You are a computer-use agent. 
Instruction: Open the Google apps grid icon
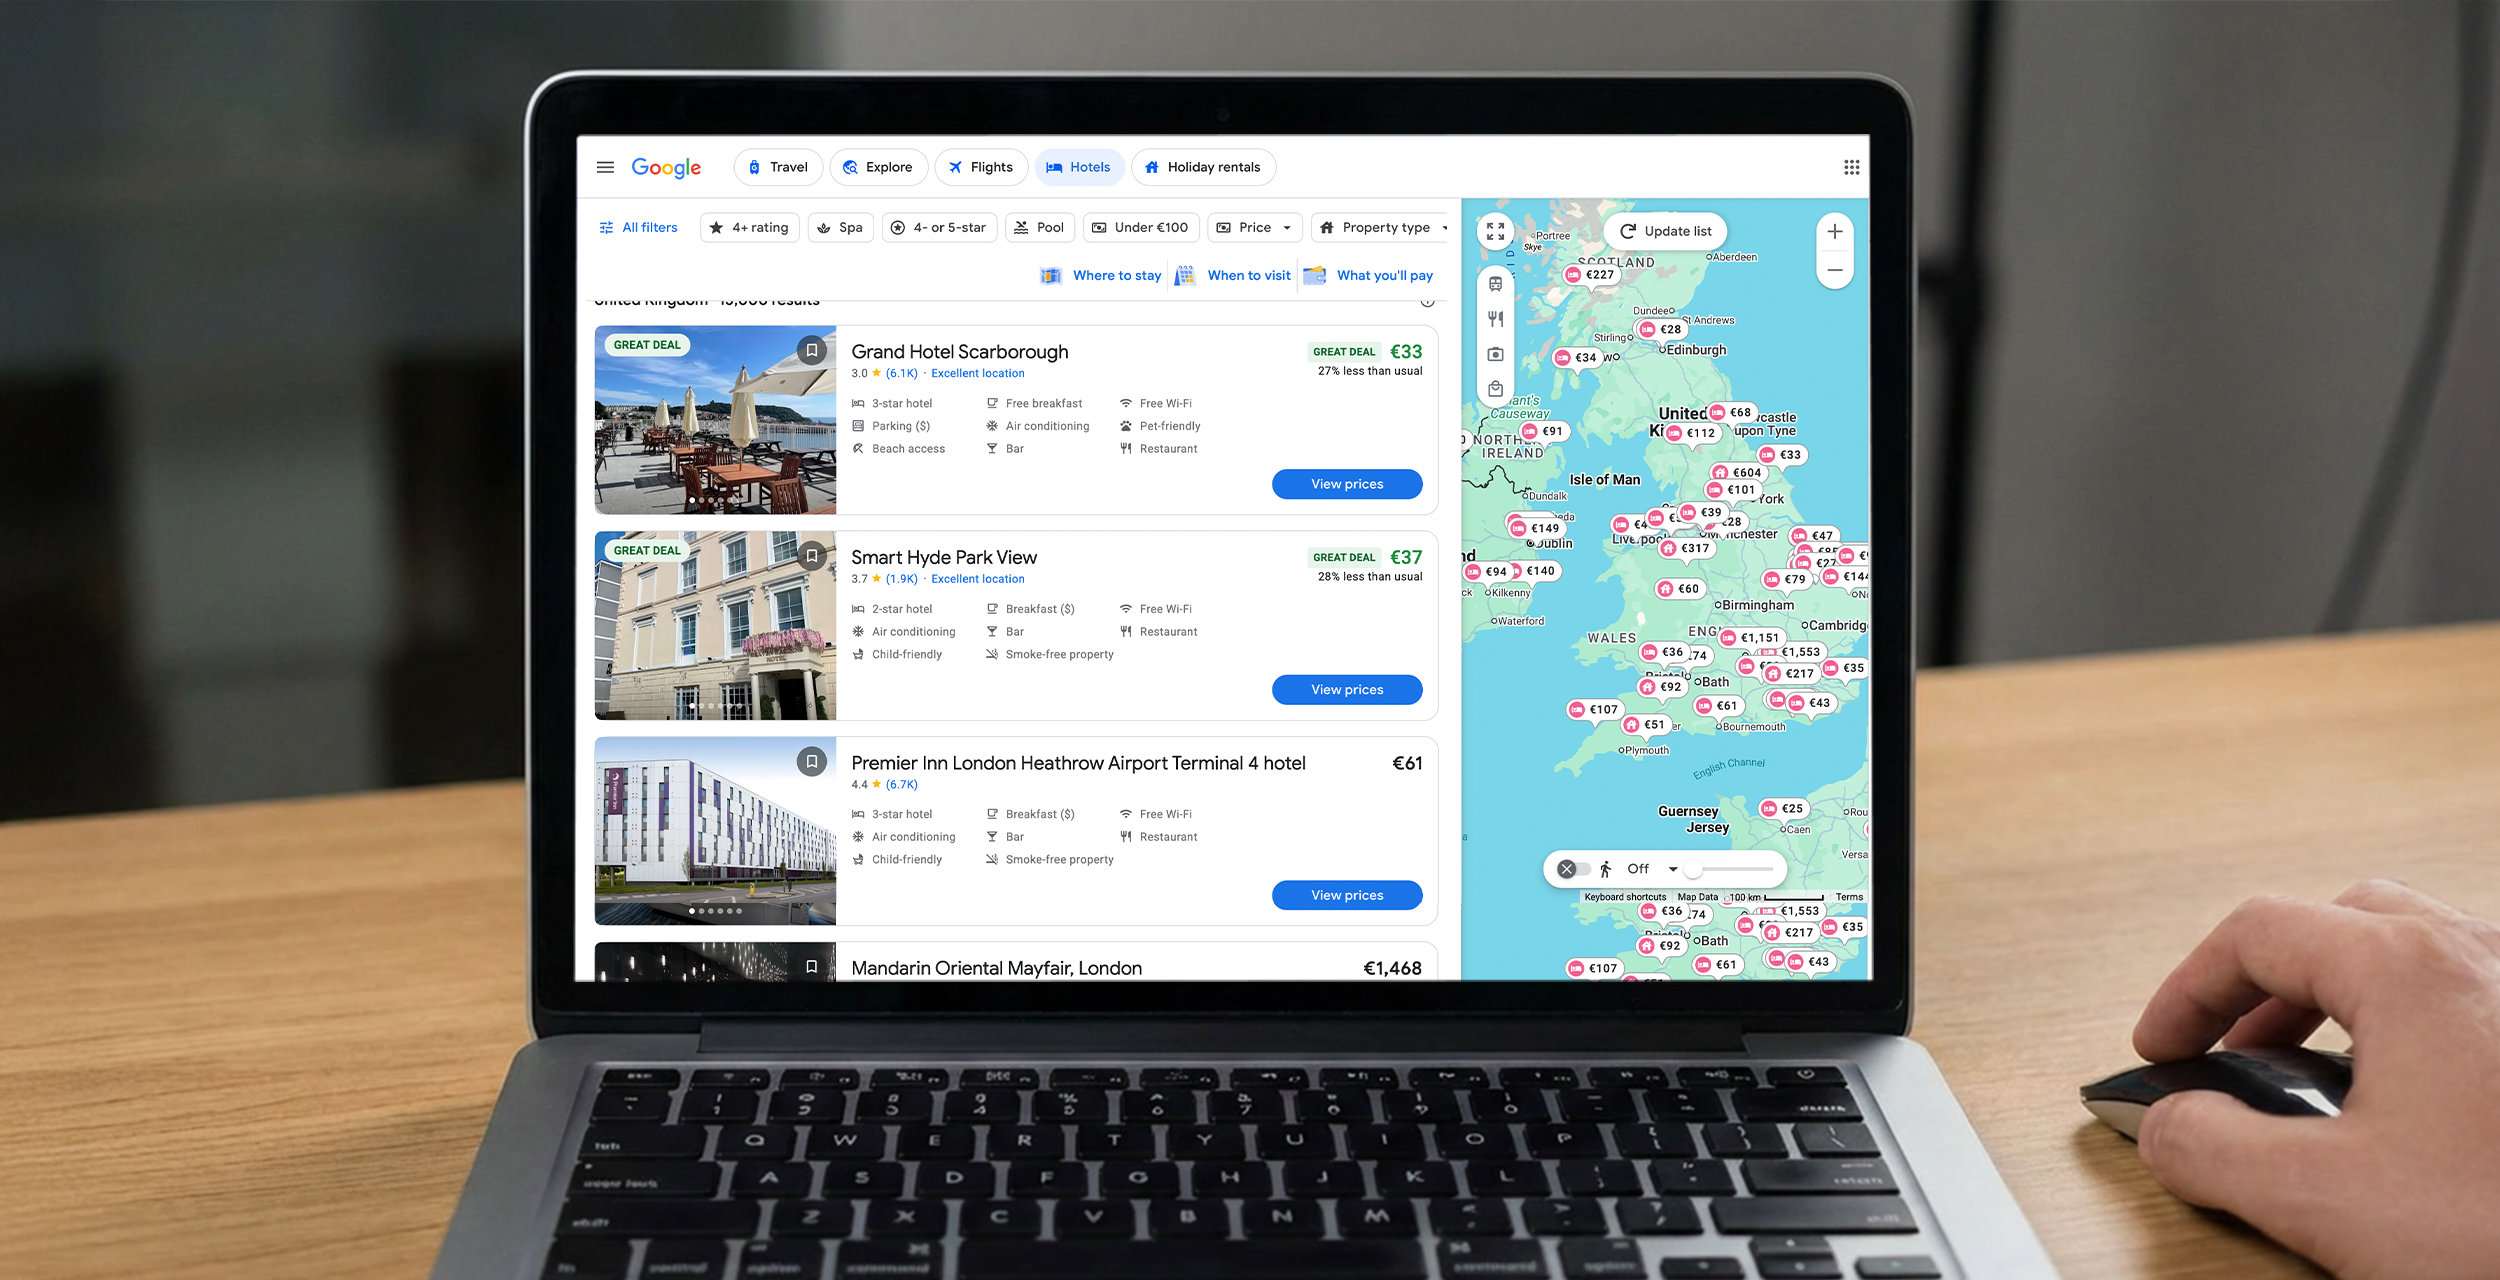[1851, 167]
